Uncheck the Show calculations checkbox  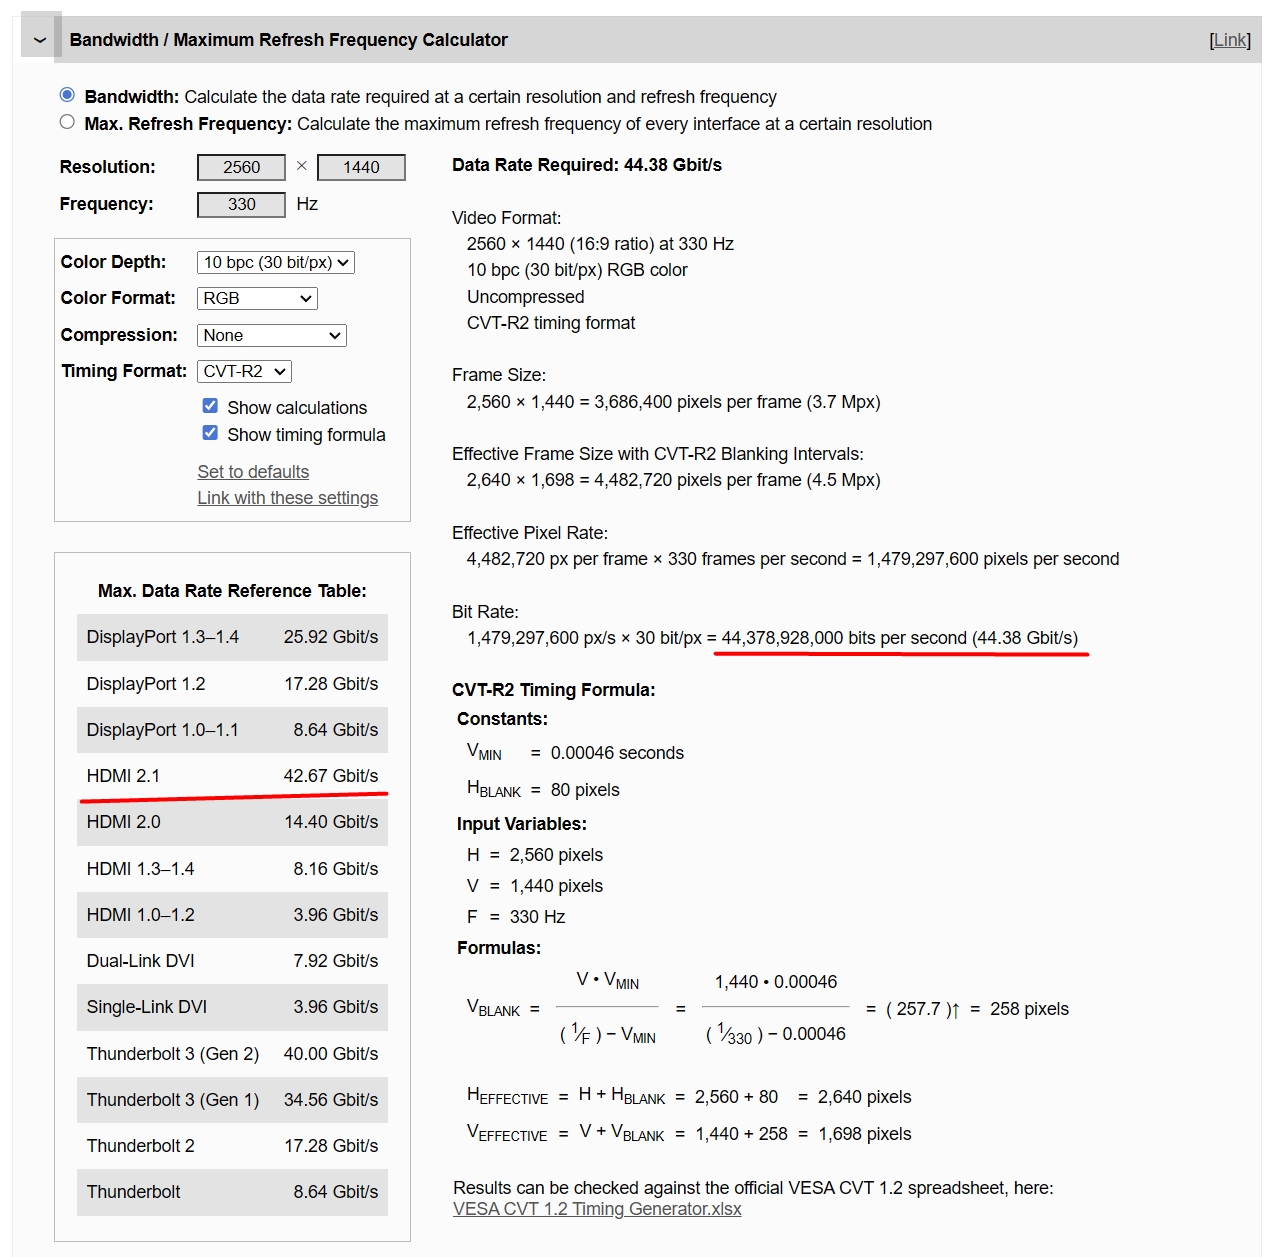point(210,406)
